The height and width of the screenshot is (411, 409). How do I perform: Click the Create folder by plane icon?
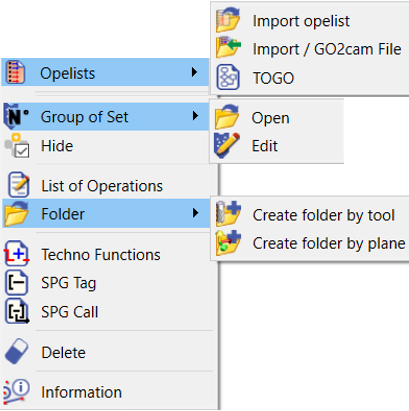(x=228, y=243)
